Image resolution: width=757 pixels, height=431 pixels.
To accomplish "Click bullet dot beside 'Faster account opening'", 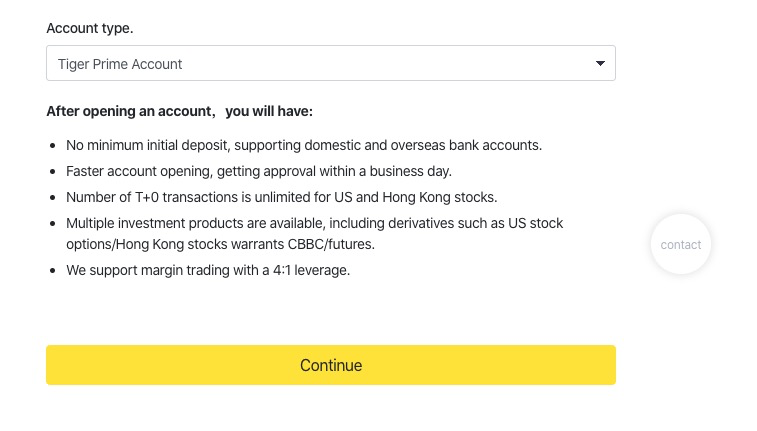I will (53, 172).
